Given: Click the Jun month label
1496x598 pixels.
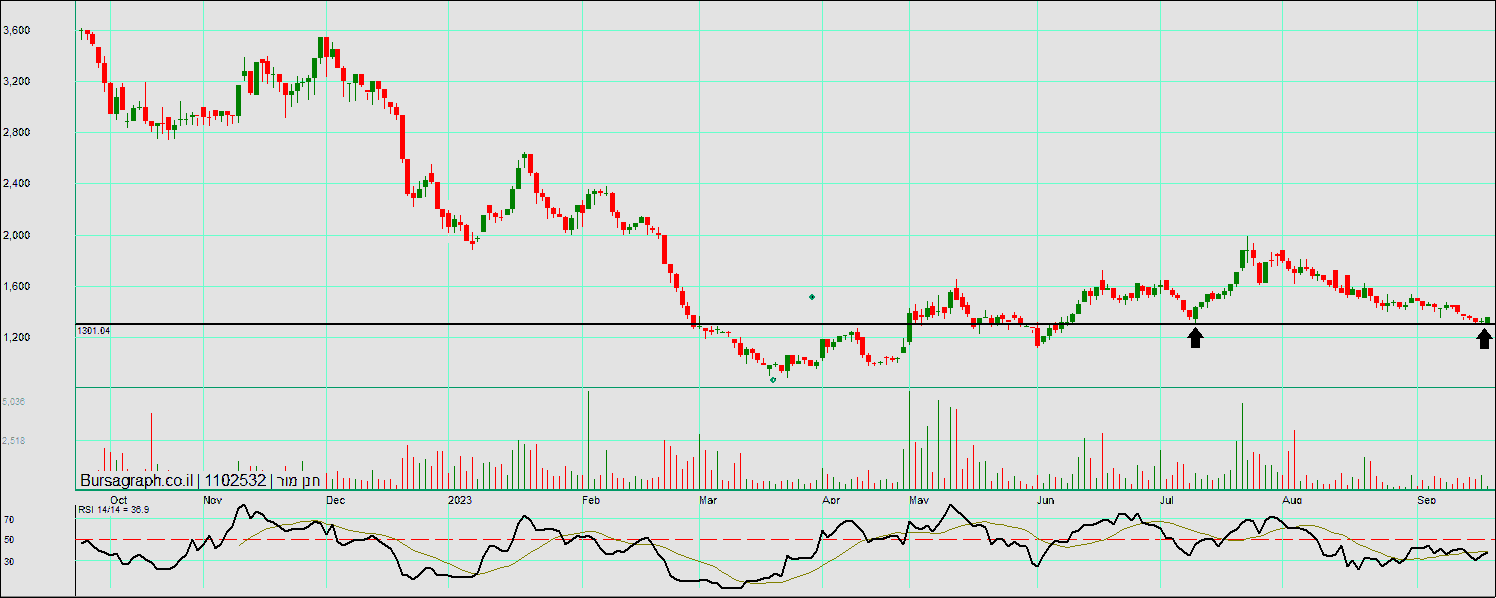Looking at the screenshot, I should [1046, 498].
